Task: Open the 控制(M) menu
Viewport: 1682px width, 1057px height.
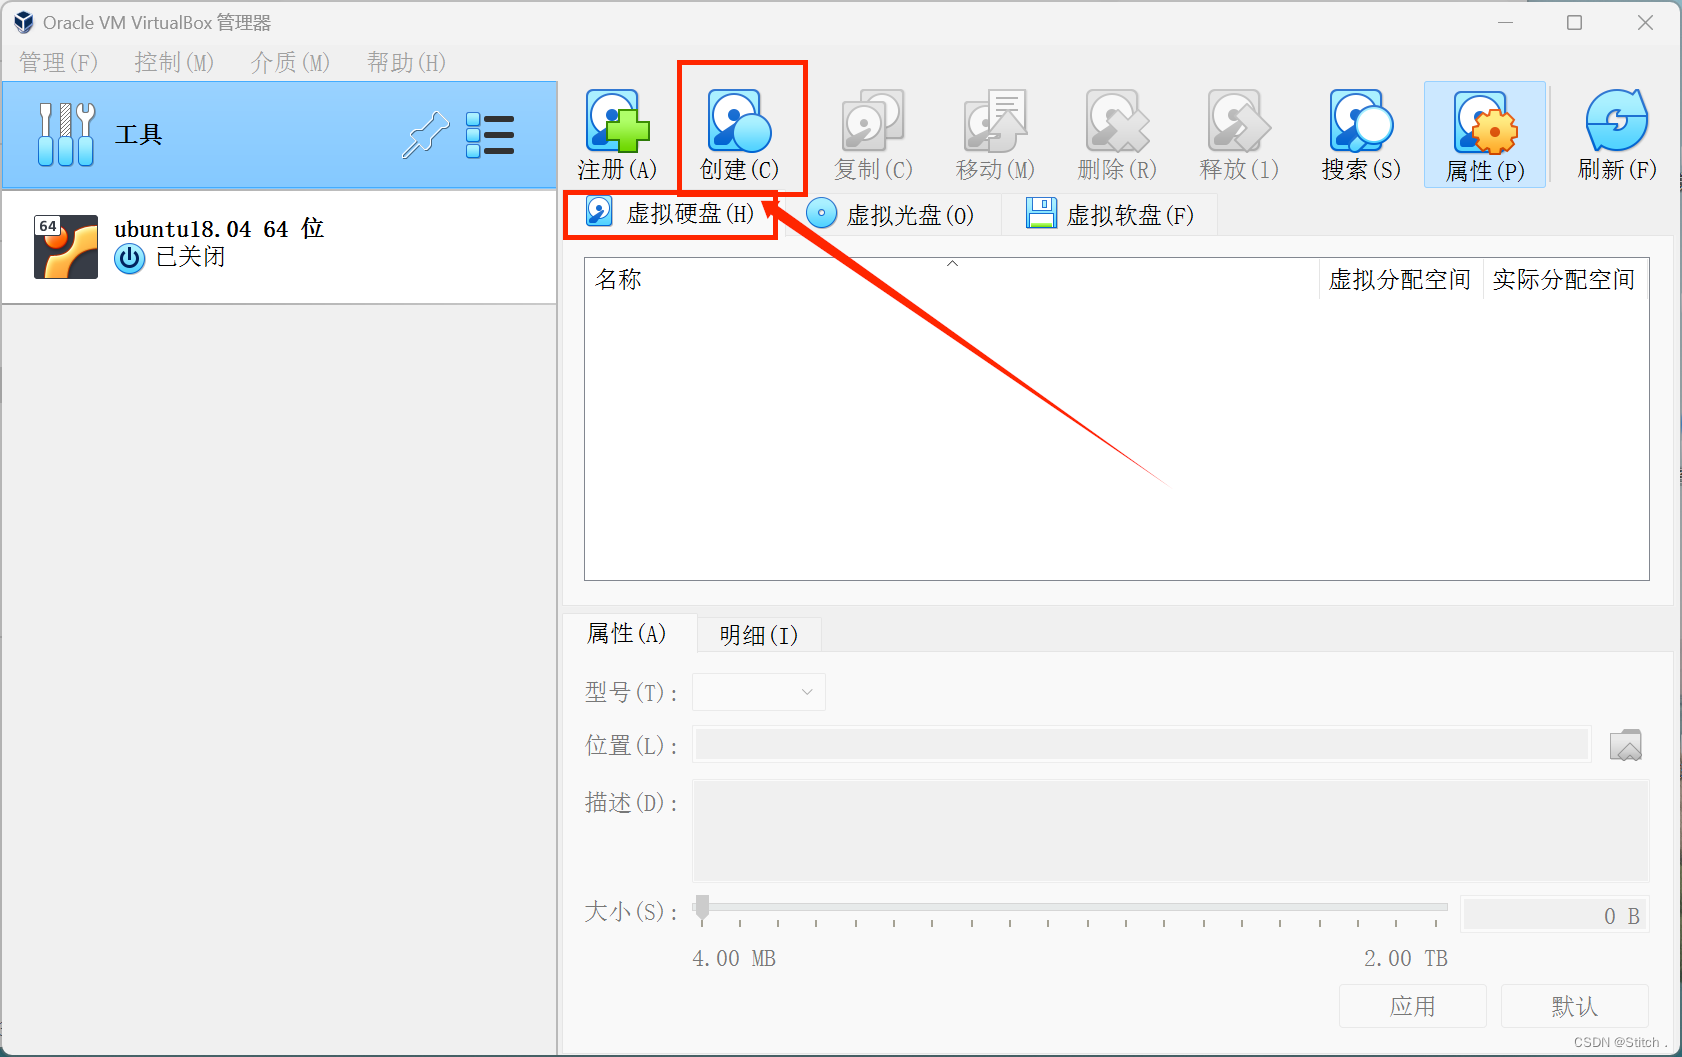Action: click(175, 62)
